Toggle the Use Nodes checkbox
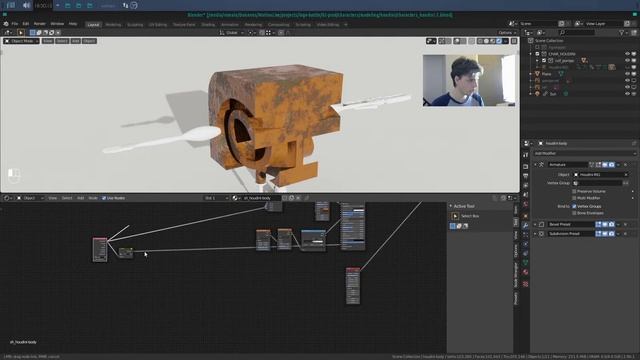640x360 pixels. (104, 198)
